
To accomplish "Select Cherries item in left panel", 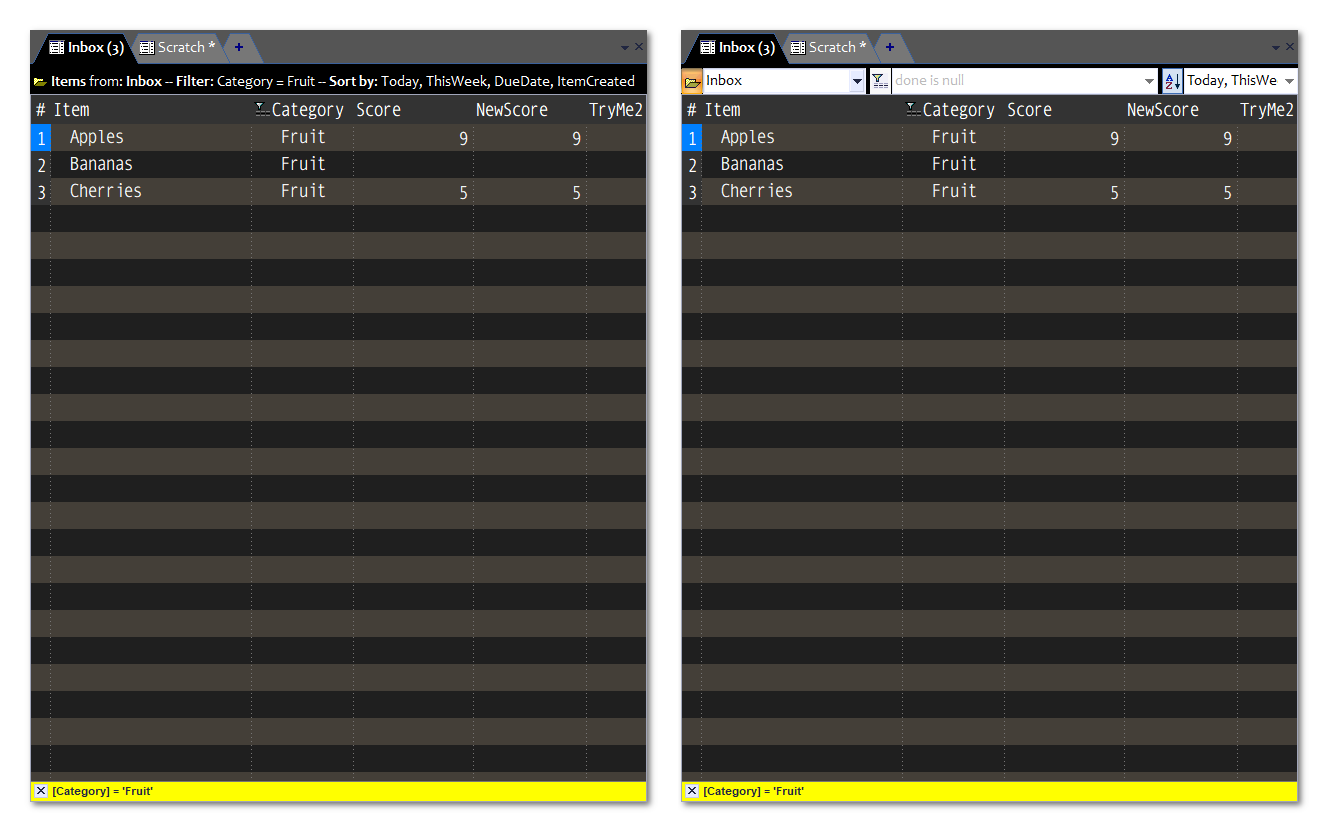I will [x=105, y=192].
